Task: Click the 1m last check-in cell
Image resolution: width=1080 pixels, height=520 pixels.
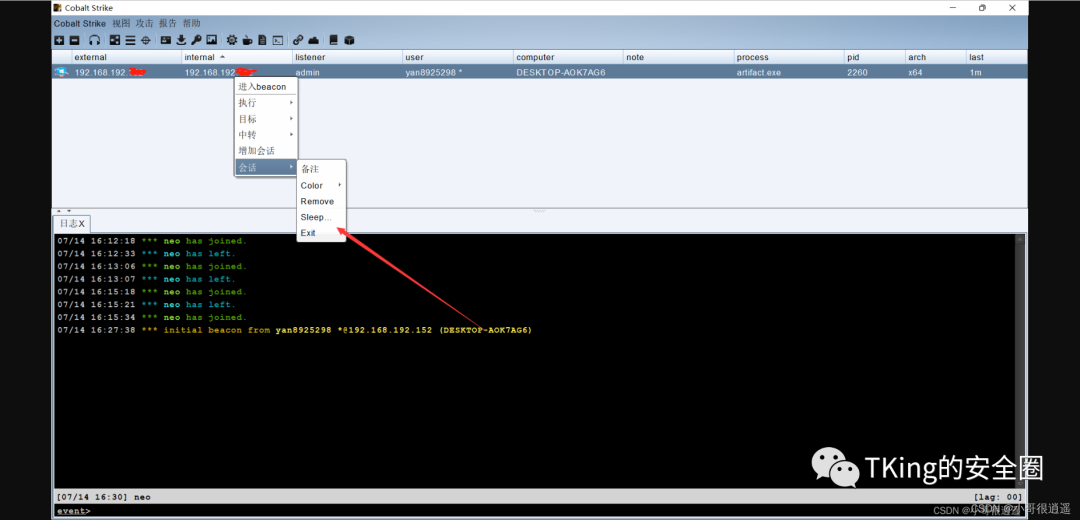Action: 997,72
